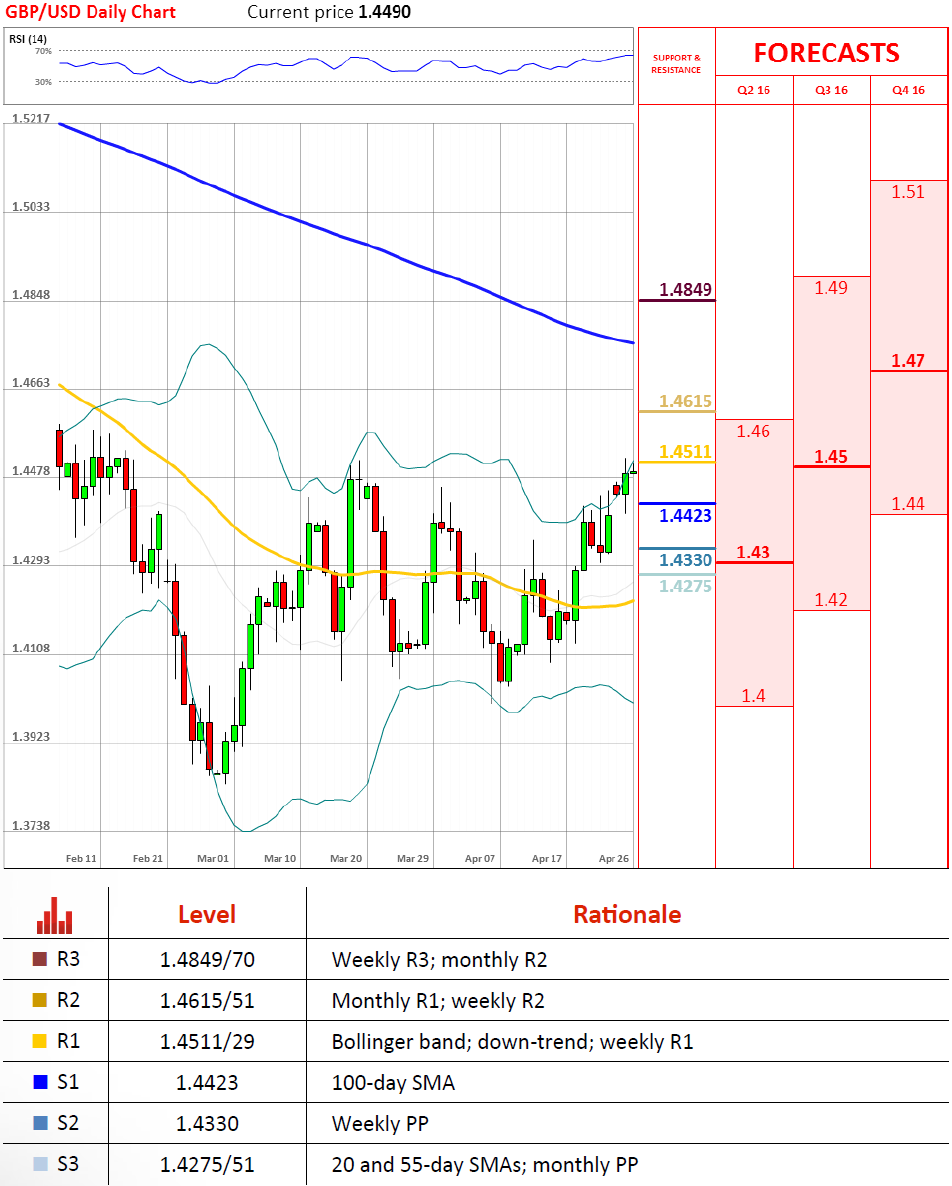Screen dimensions: 952x1186
Task: Click the RSI (14) label
Action: click(x=28, y=39)
